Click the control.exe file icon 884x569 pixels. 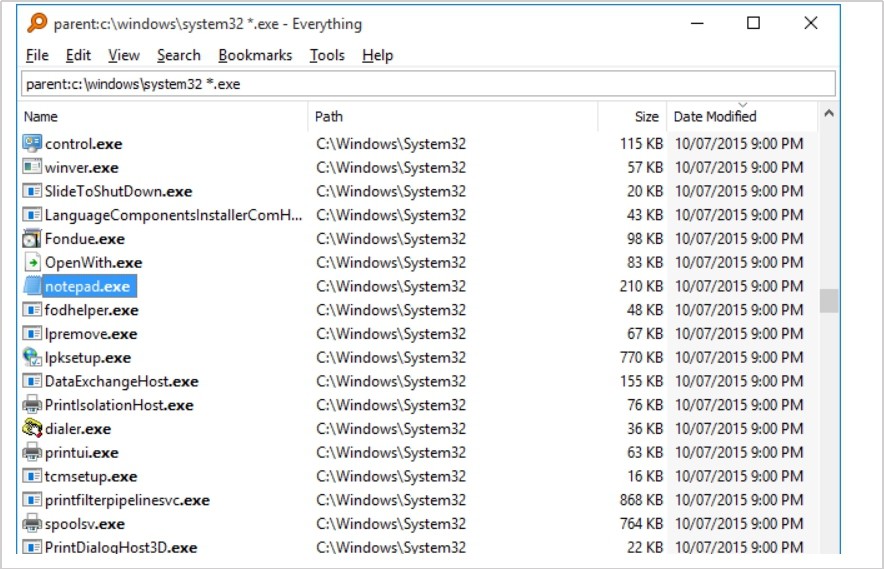pos(32,143)
